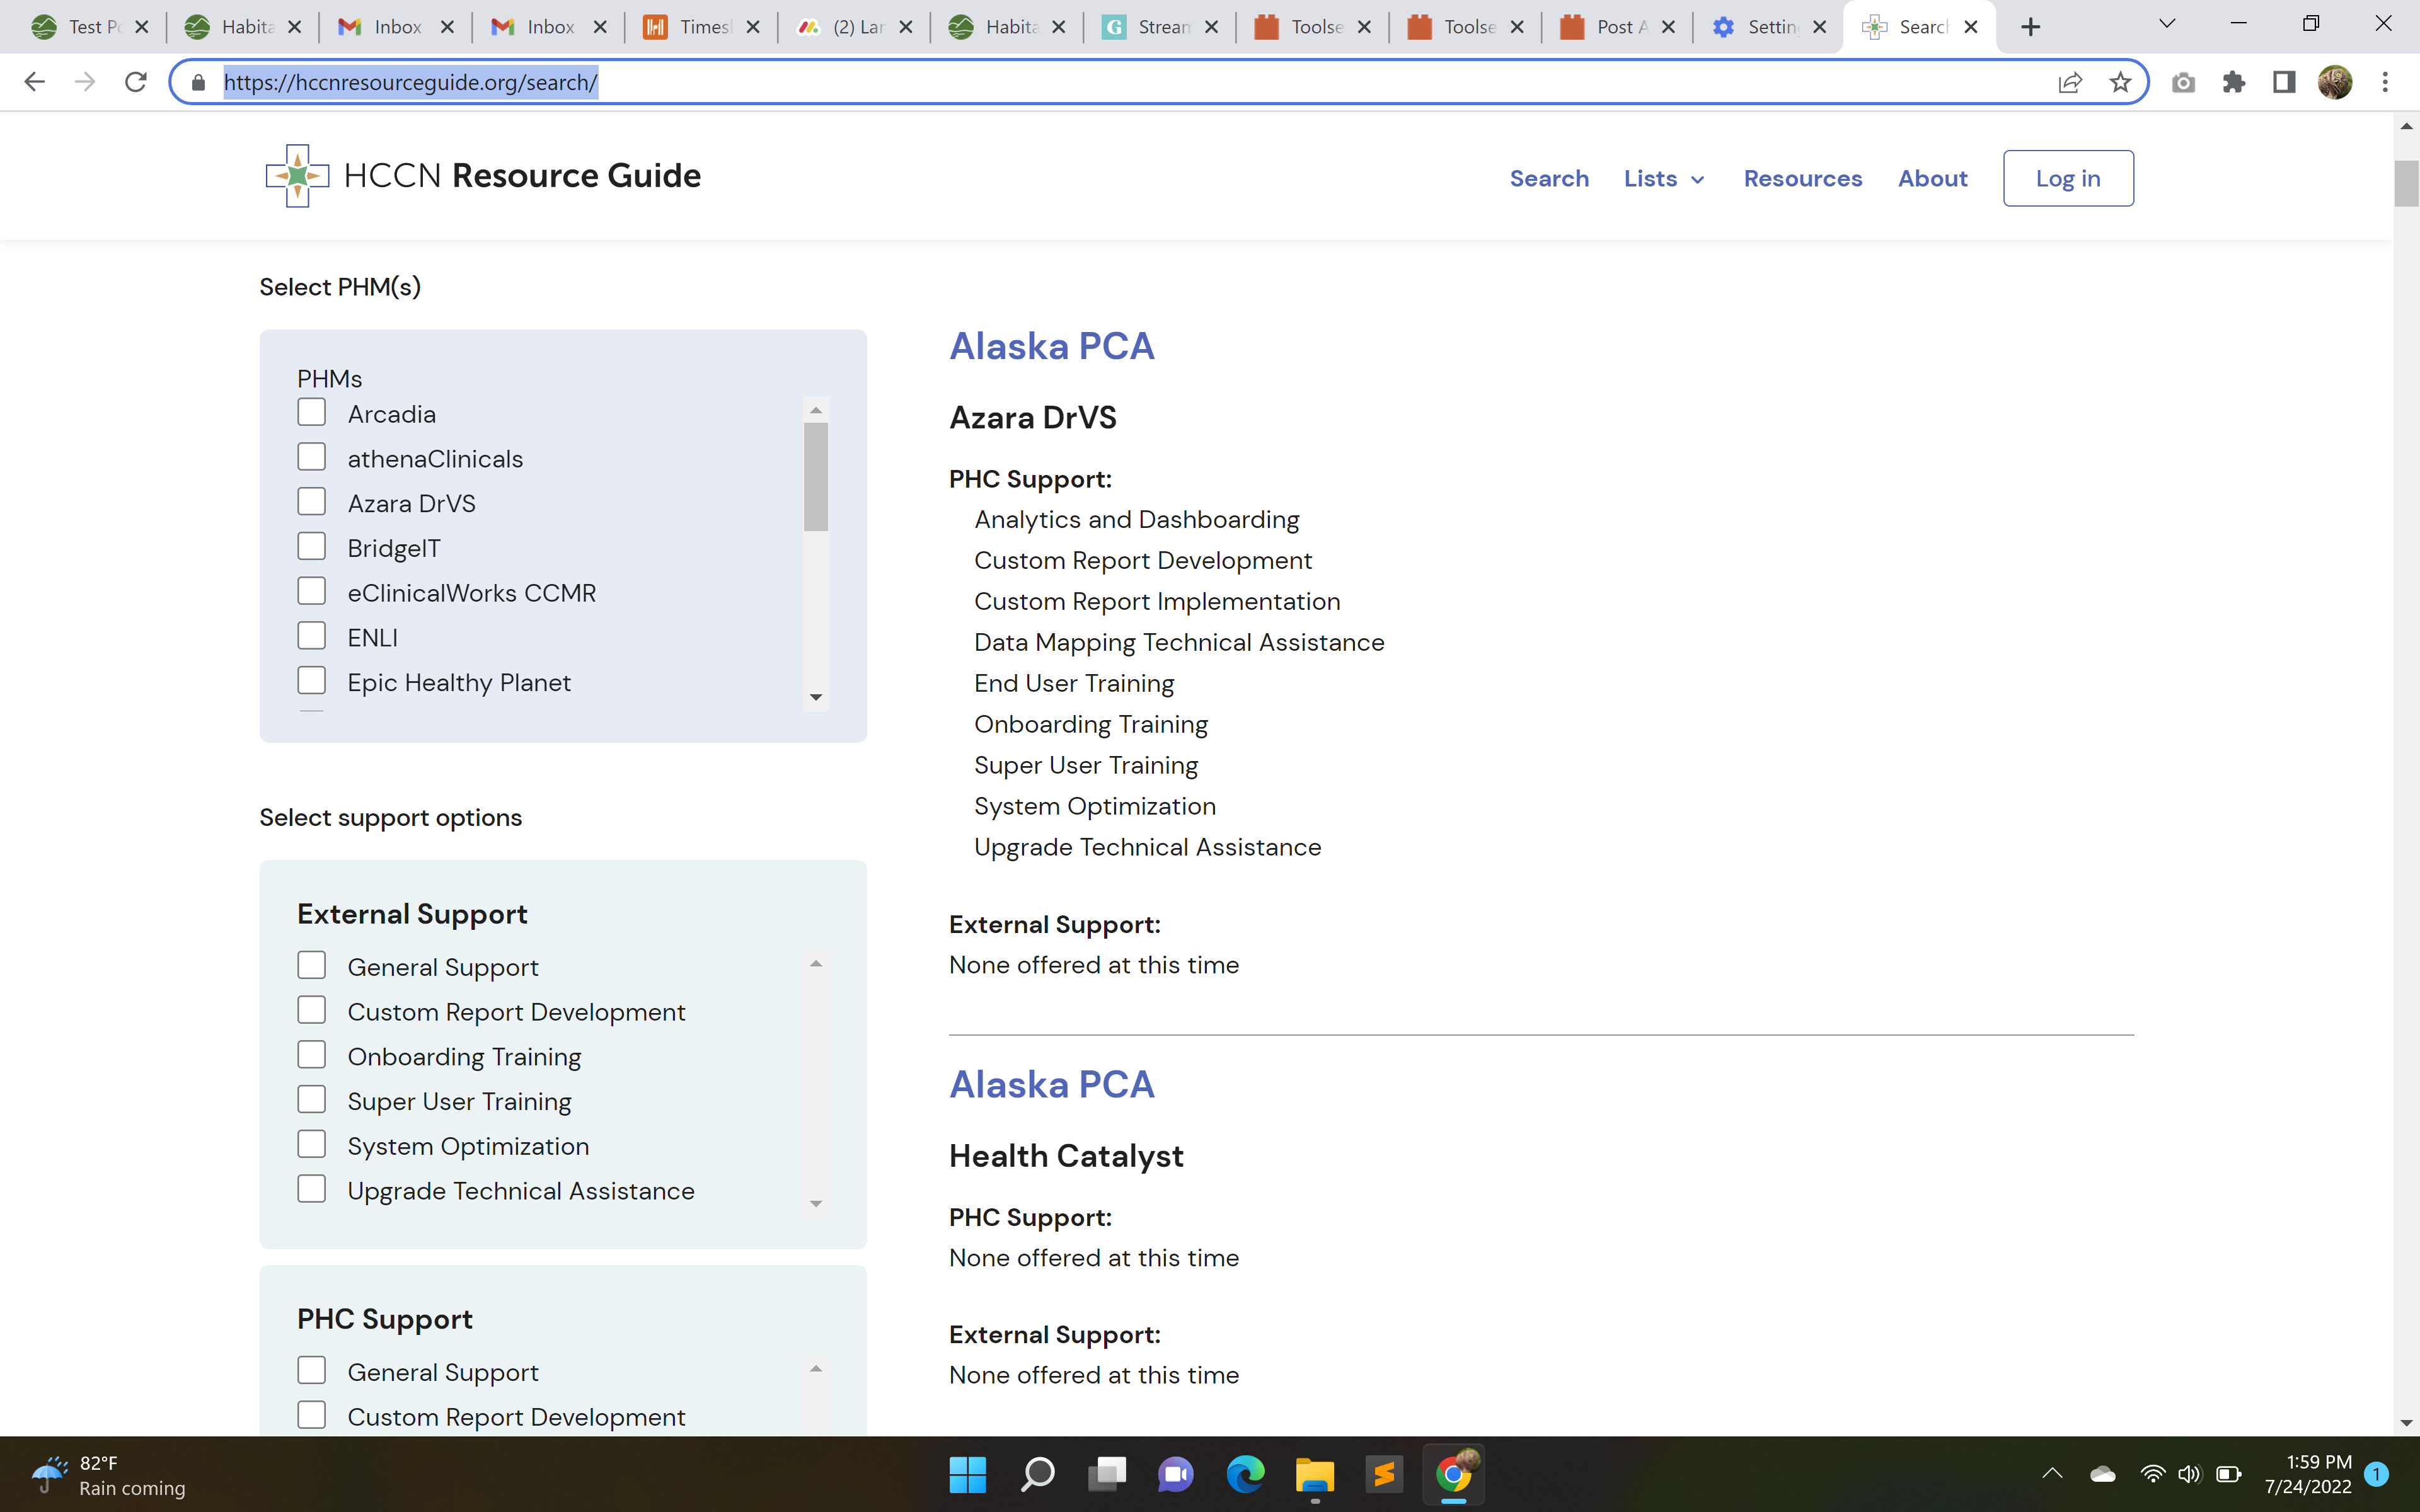Open the Alaska PCA heading above Health Catalyst
This screenshot has height=1512, width=2420.
tap(1052, 1084)
